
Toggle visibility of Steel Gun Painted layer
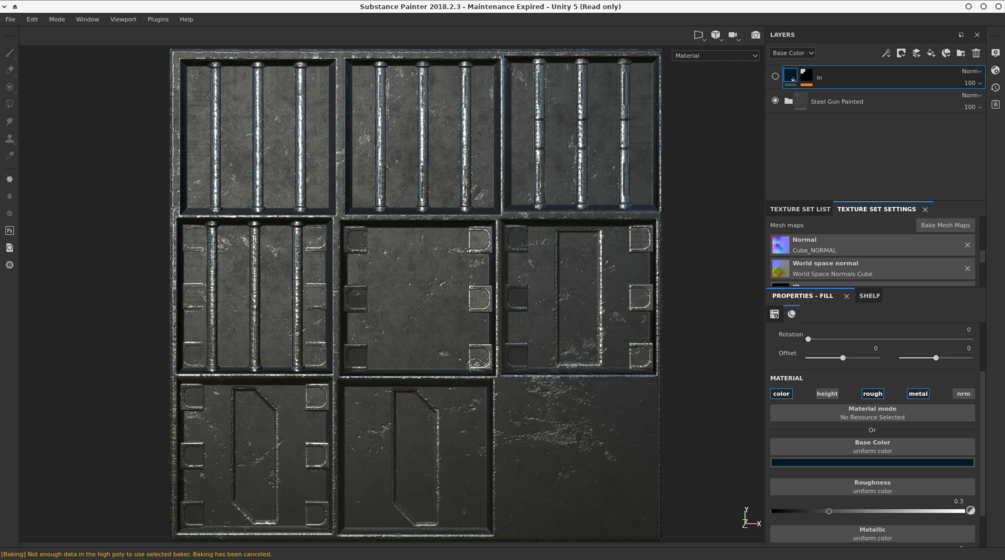pos(775,101)
